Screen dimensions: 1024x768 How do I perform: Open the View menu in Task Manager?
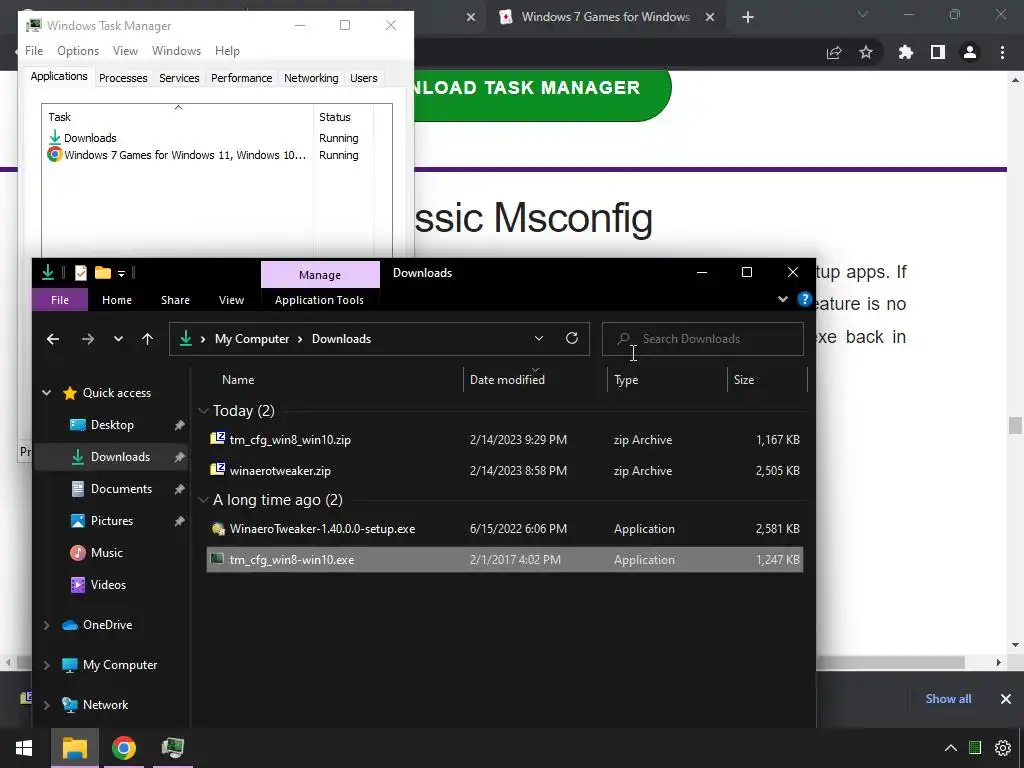125,50
